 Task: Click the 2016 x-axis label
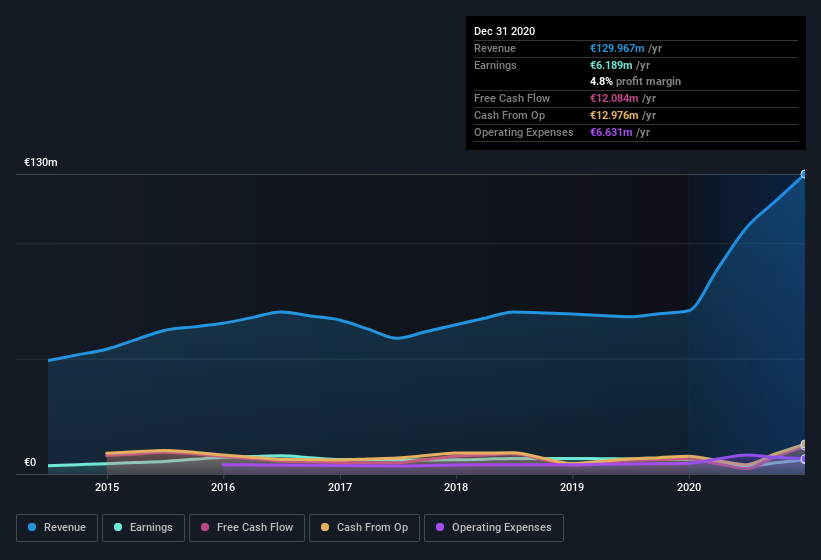[x=223, y=487]
